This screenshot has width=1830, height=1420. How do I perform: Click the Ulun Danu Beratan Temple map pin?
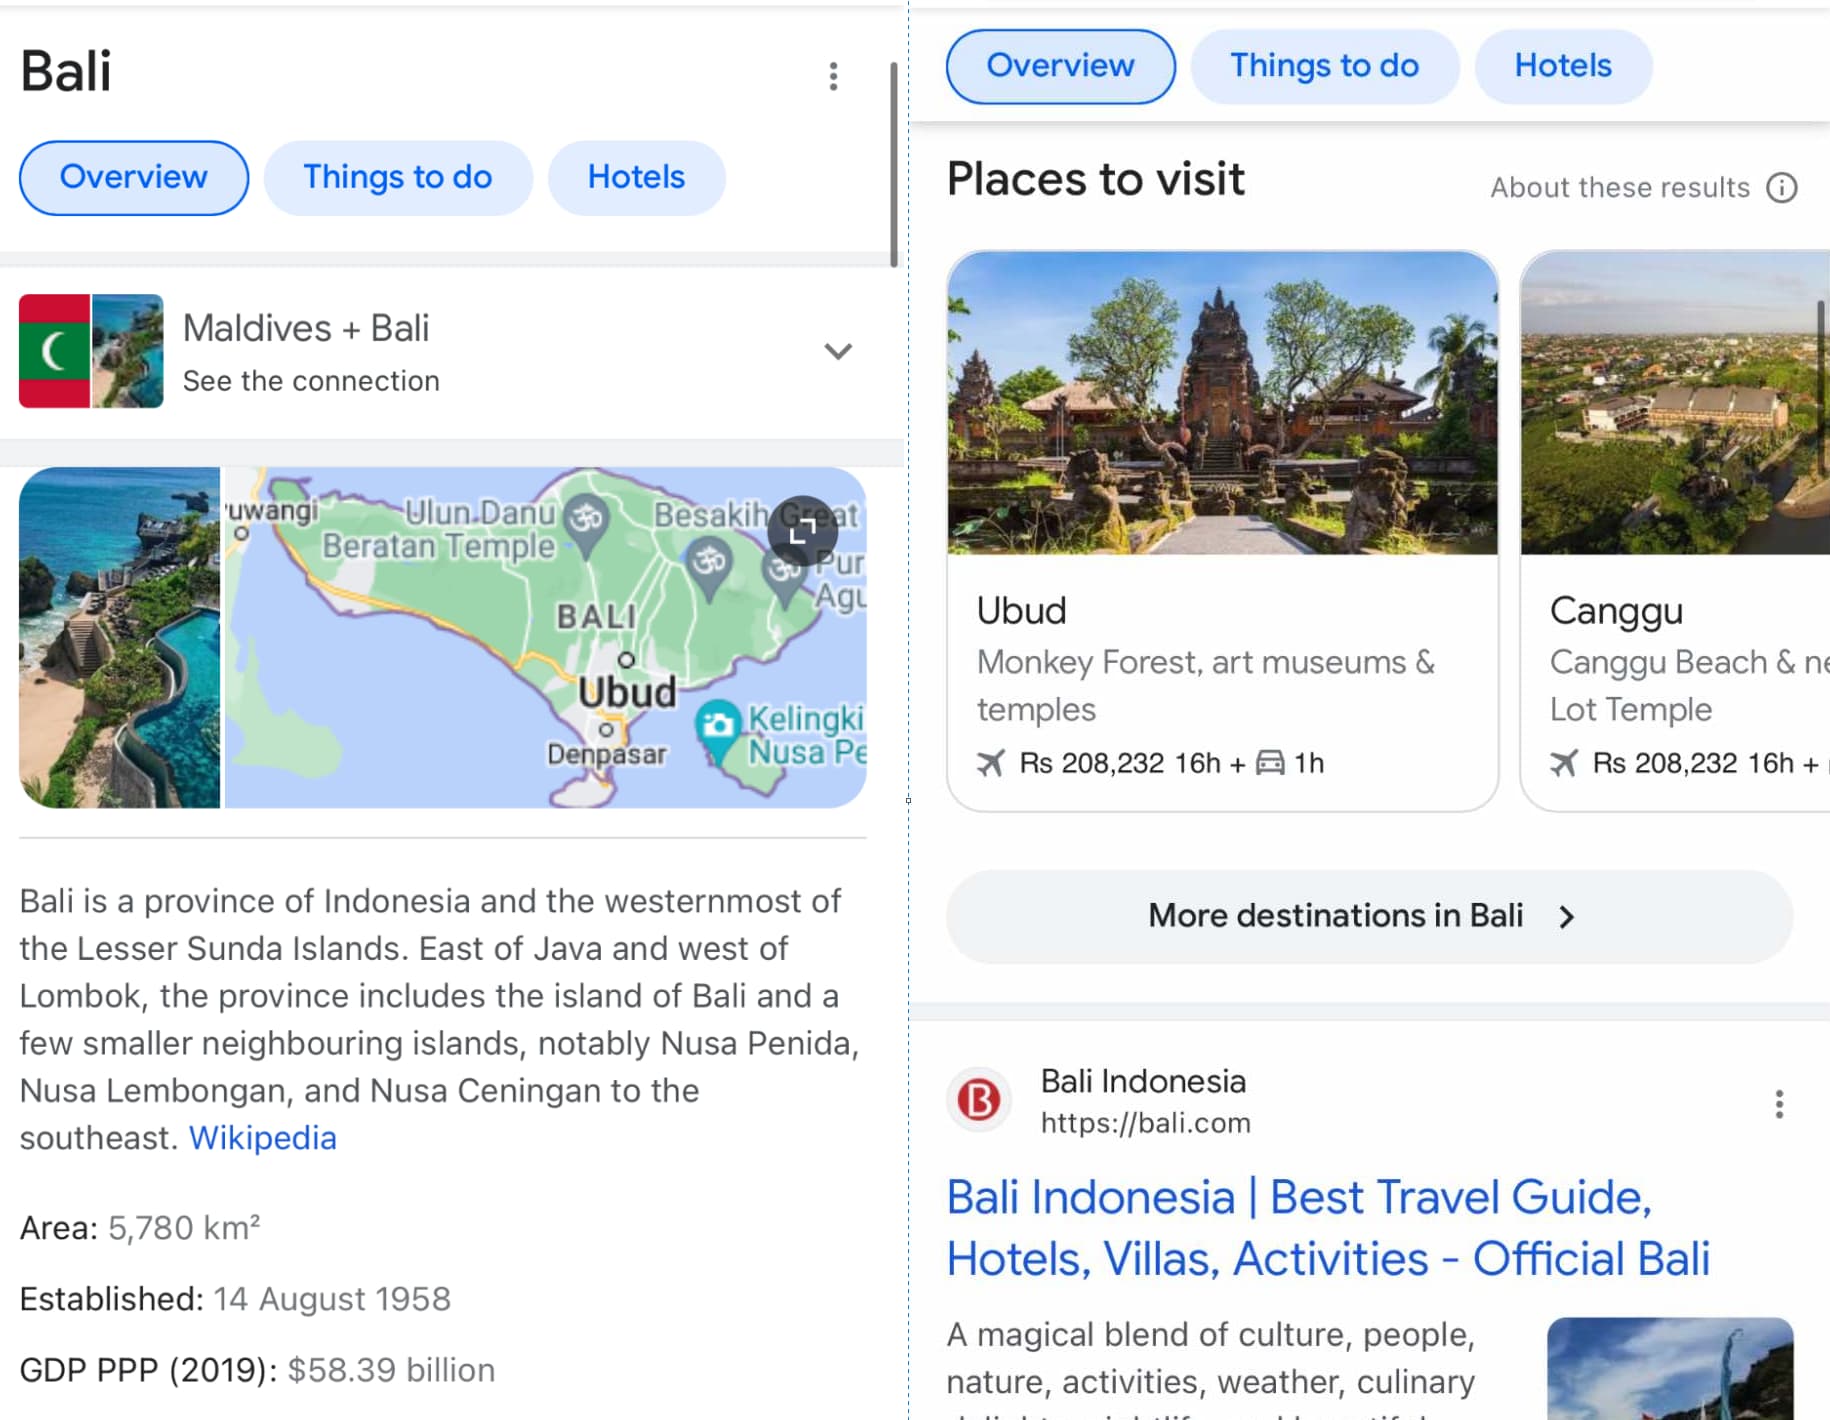click(587, 520)
